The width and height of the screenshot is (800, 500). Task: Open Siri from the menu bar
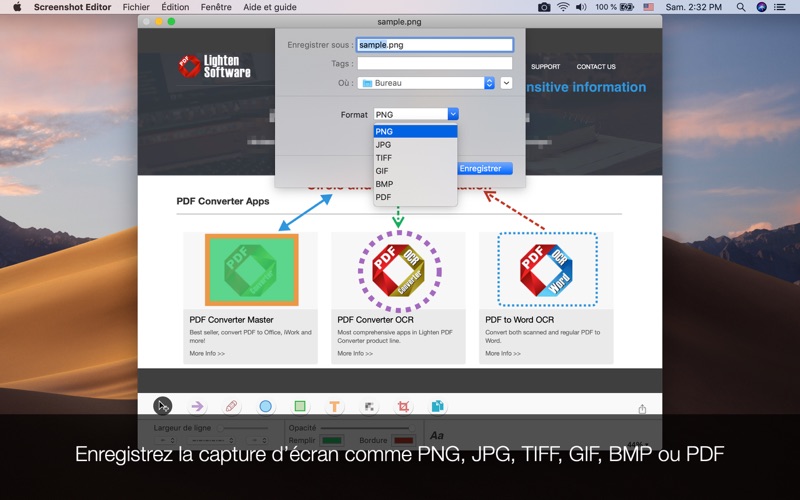(x=761, y=7)
